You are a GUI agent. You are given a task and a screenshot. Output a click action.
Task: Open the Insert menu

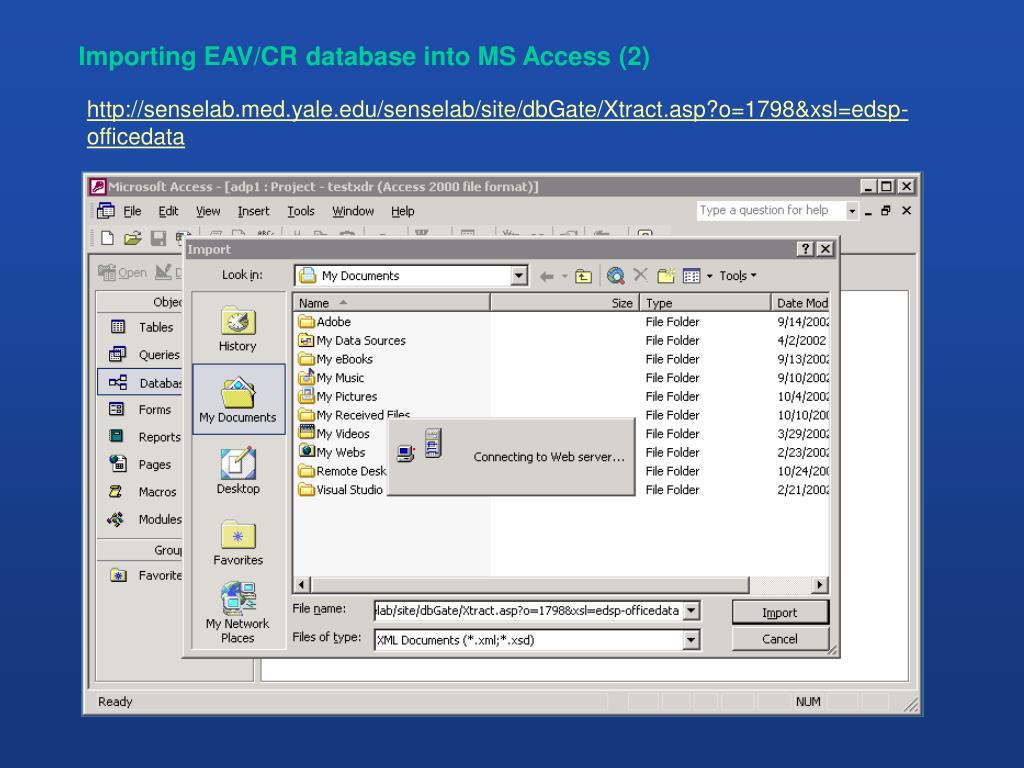253,211
